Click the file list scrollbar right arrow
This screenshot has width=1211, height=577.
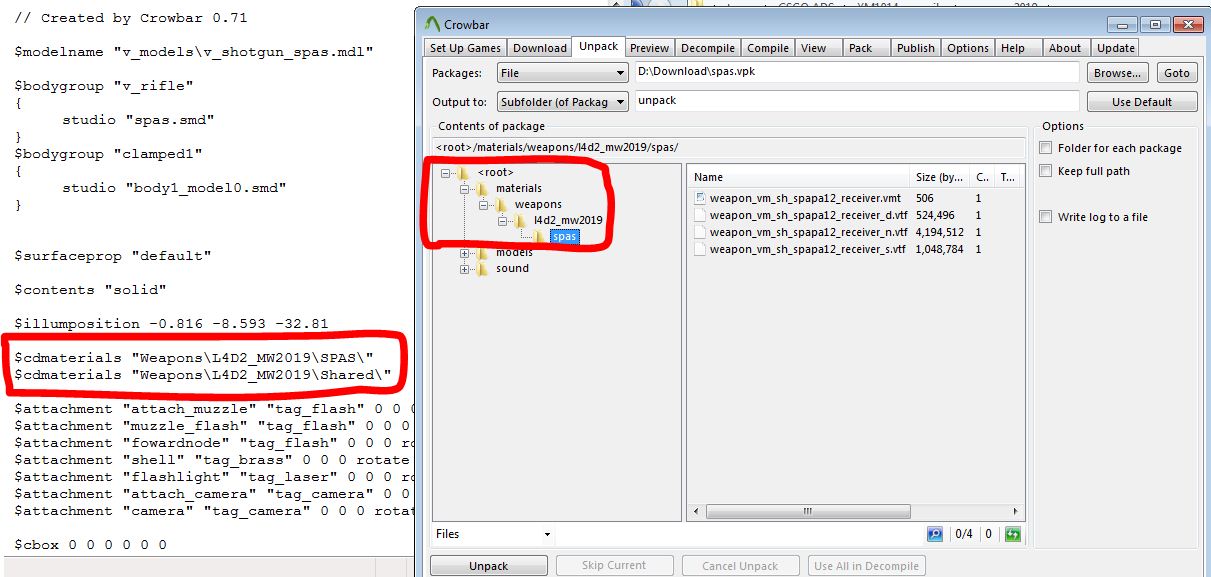click(1017, 511)
